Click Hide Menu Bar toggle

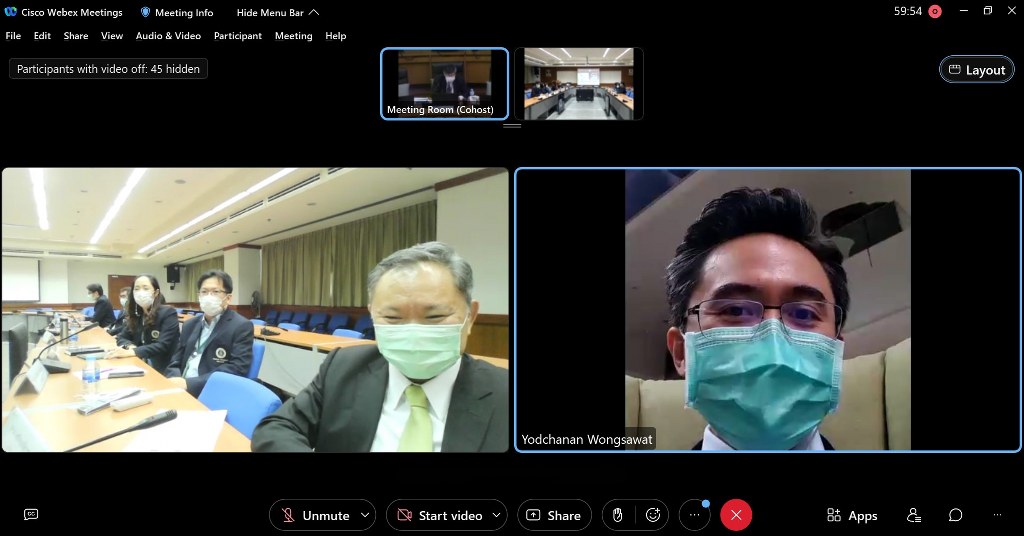(278, 12)
